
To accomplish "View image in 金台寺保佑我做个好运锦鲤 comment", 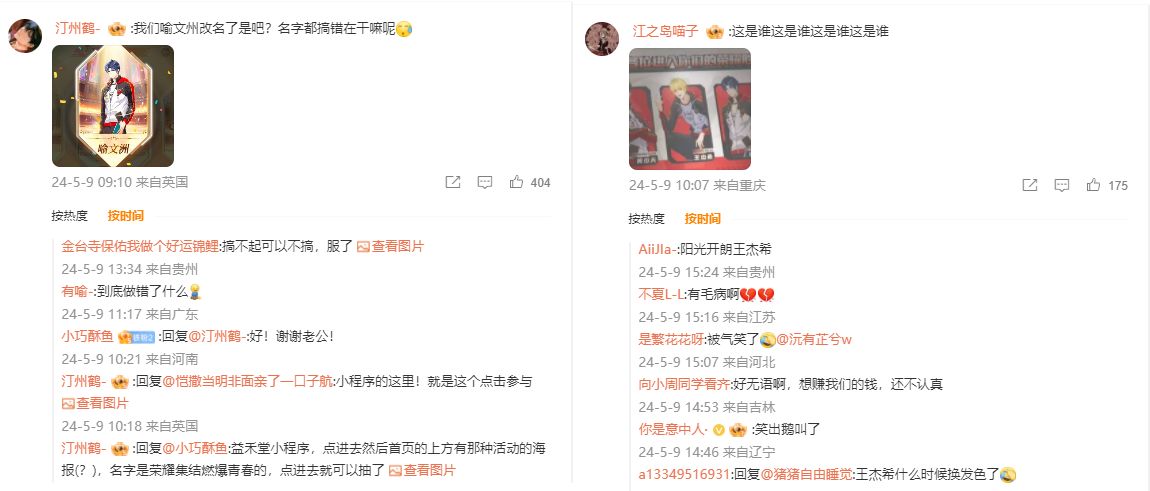I will pyautogui.click(x=390, y=247).
